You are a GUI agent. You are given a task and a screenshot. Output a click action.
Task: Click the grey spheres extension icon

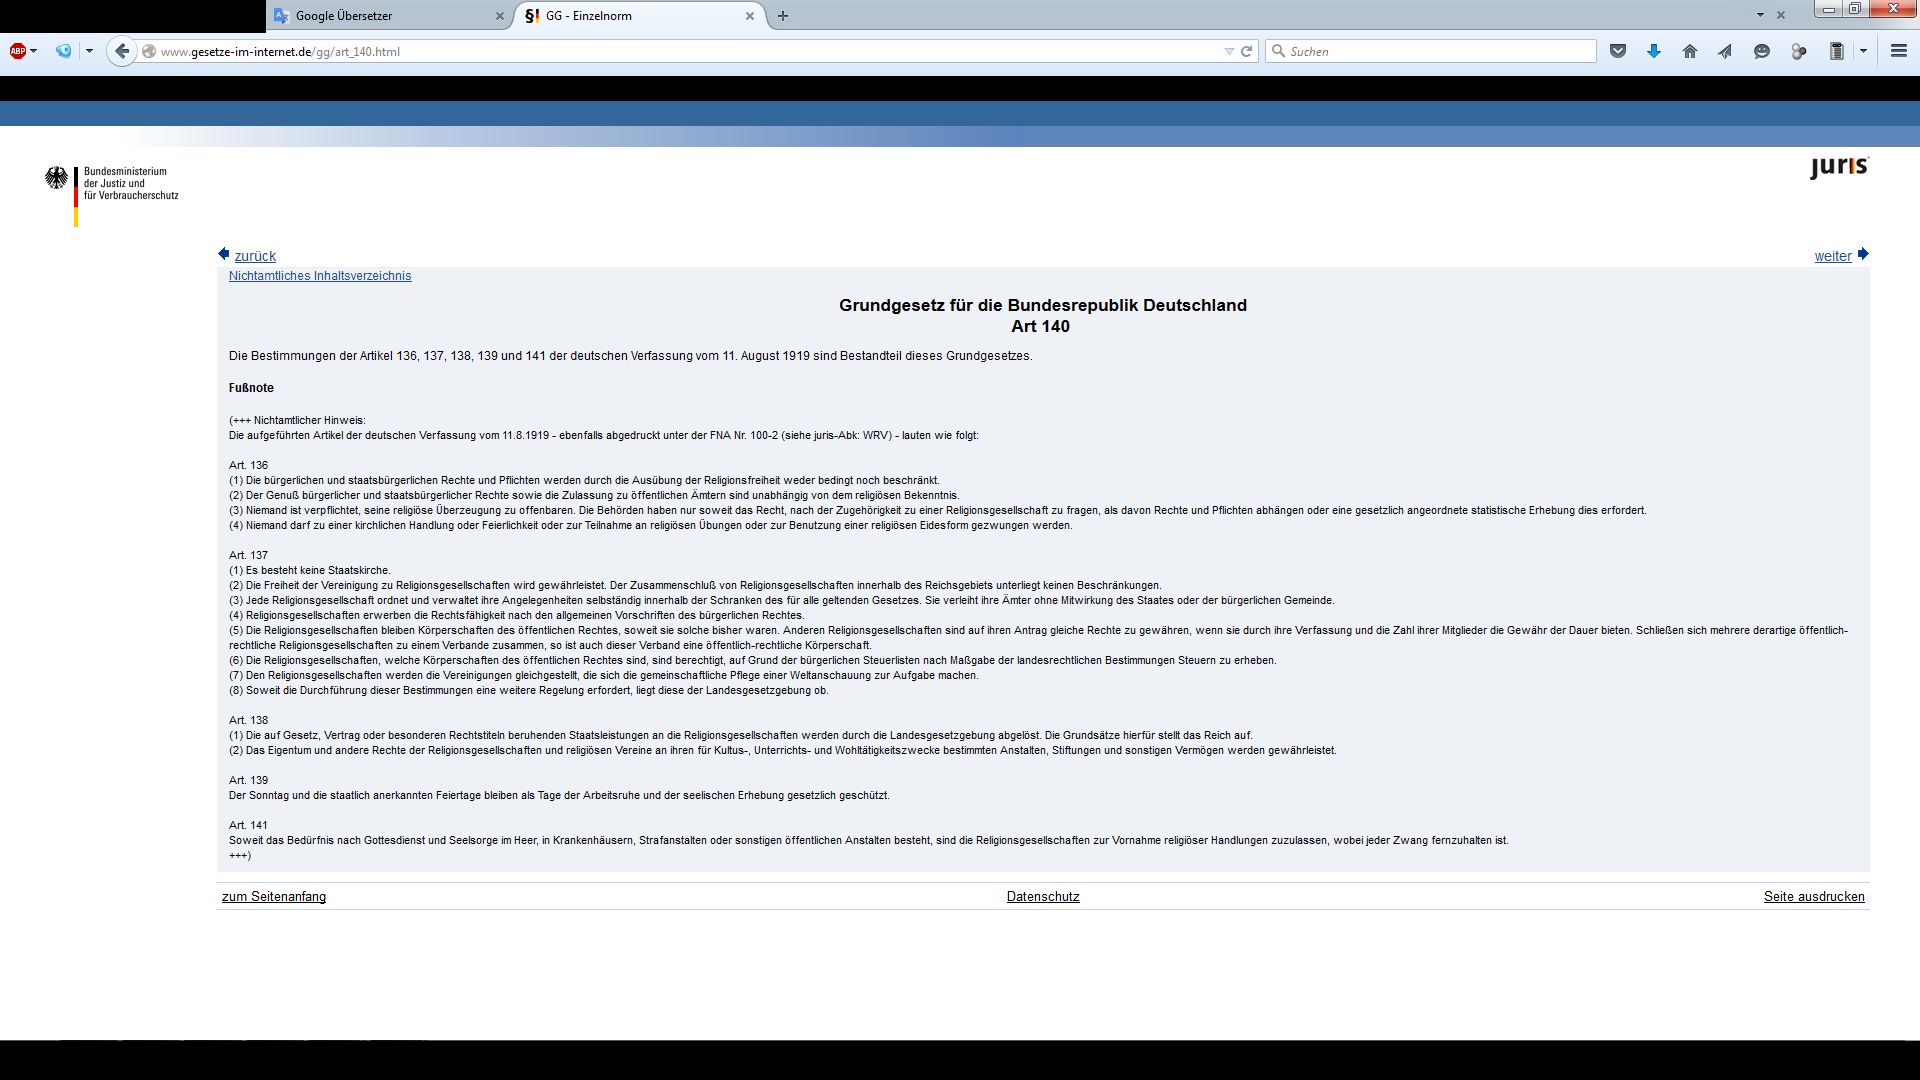point(1799,51)
